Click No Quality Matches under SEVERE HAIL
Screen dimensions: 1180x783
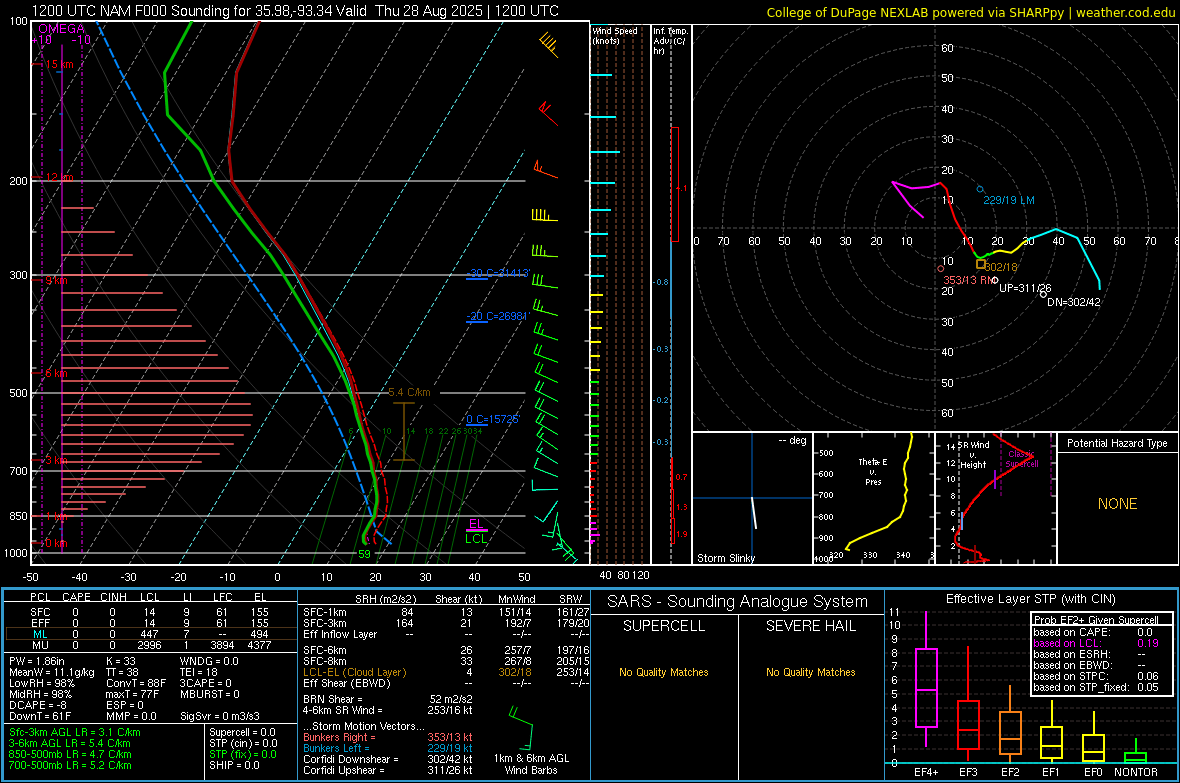coord(810,672)
